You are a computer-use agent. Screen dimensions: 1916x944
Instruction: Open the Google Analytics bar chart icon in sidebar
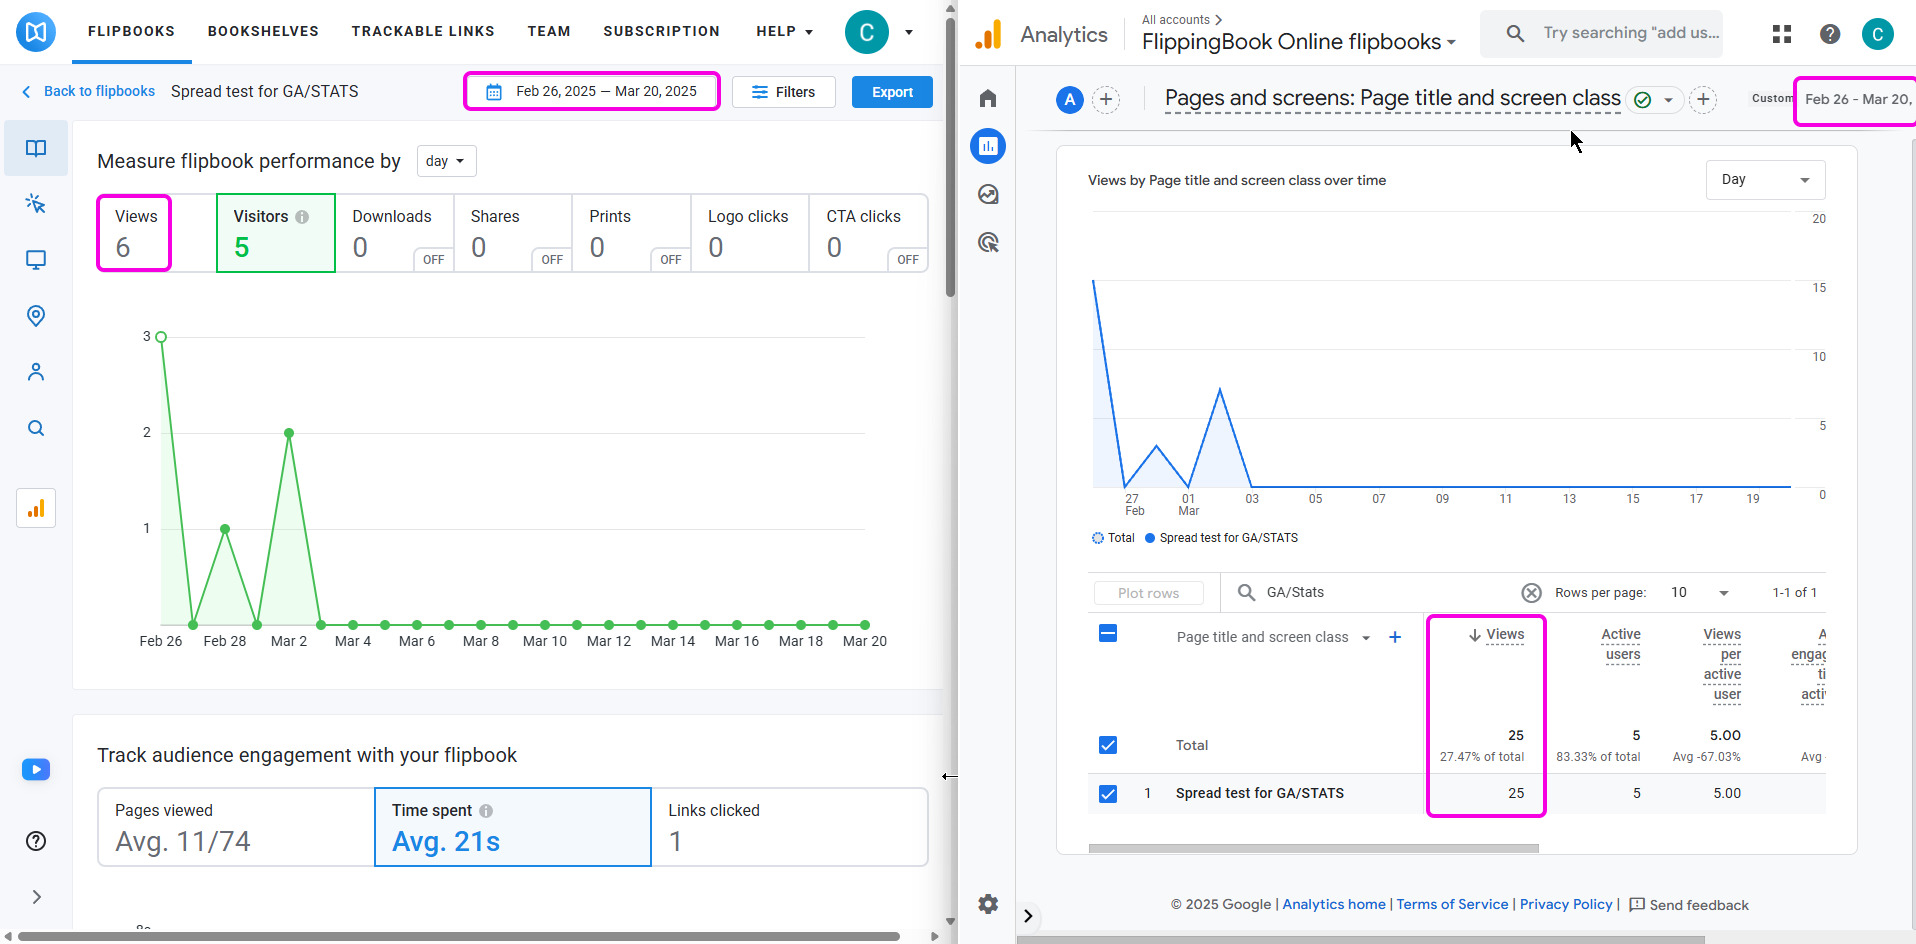click(36, 508)
